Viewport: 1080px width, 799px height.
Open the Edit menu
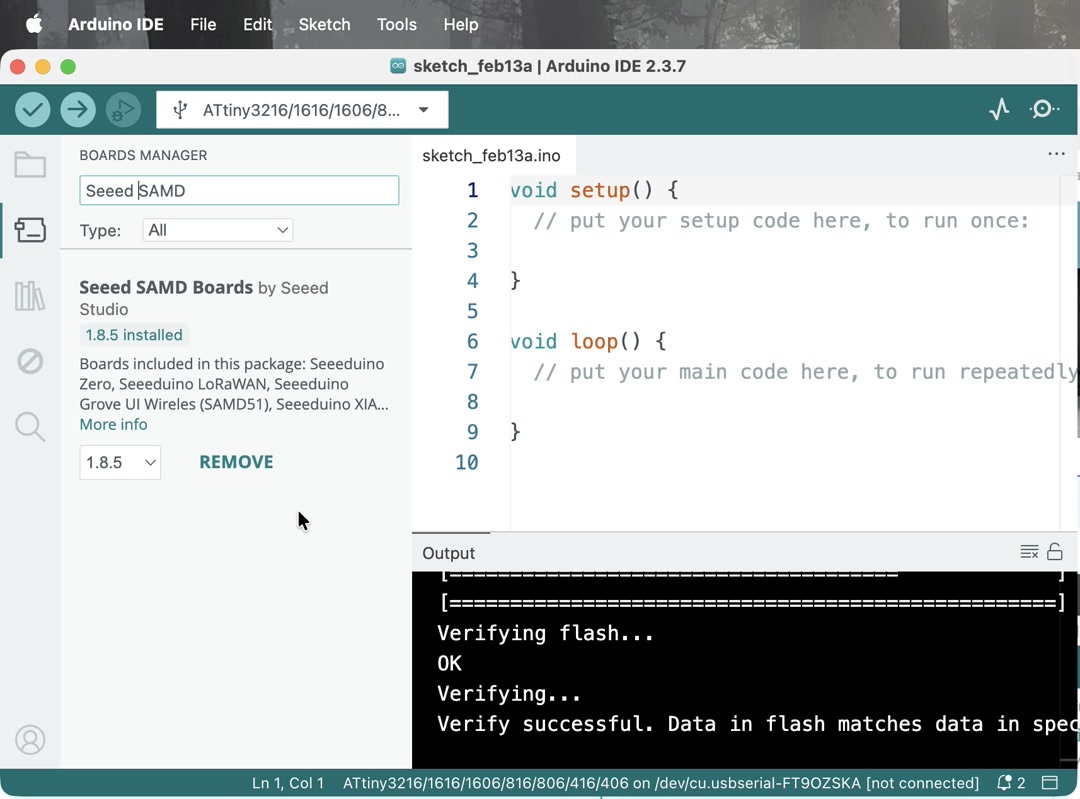(x=258, y=24)
